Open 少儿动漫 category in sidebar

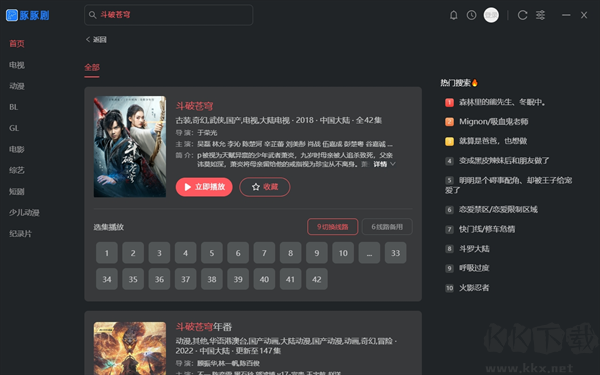tap(24, 212)
